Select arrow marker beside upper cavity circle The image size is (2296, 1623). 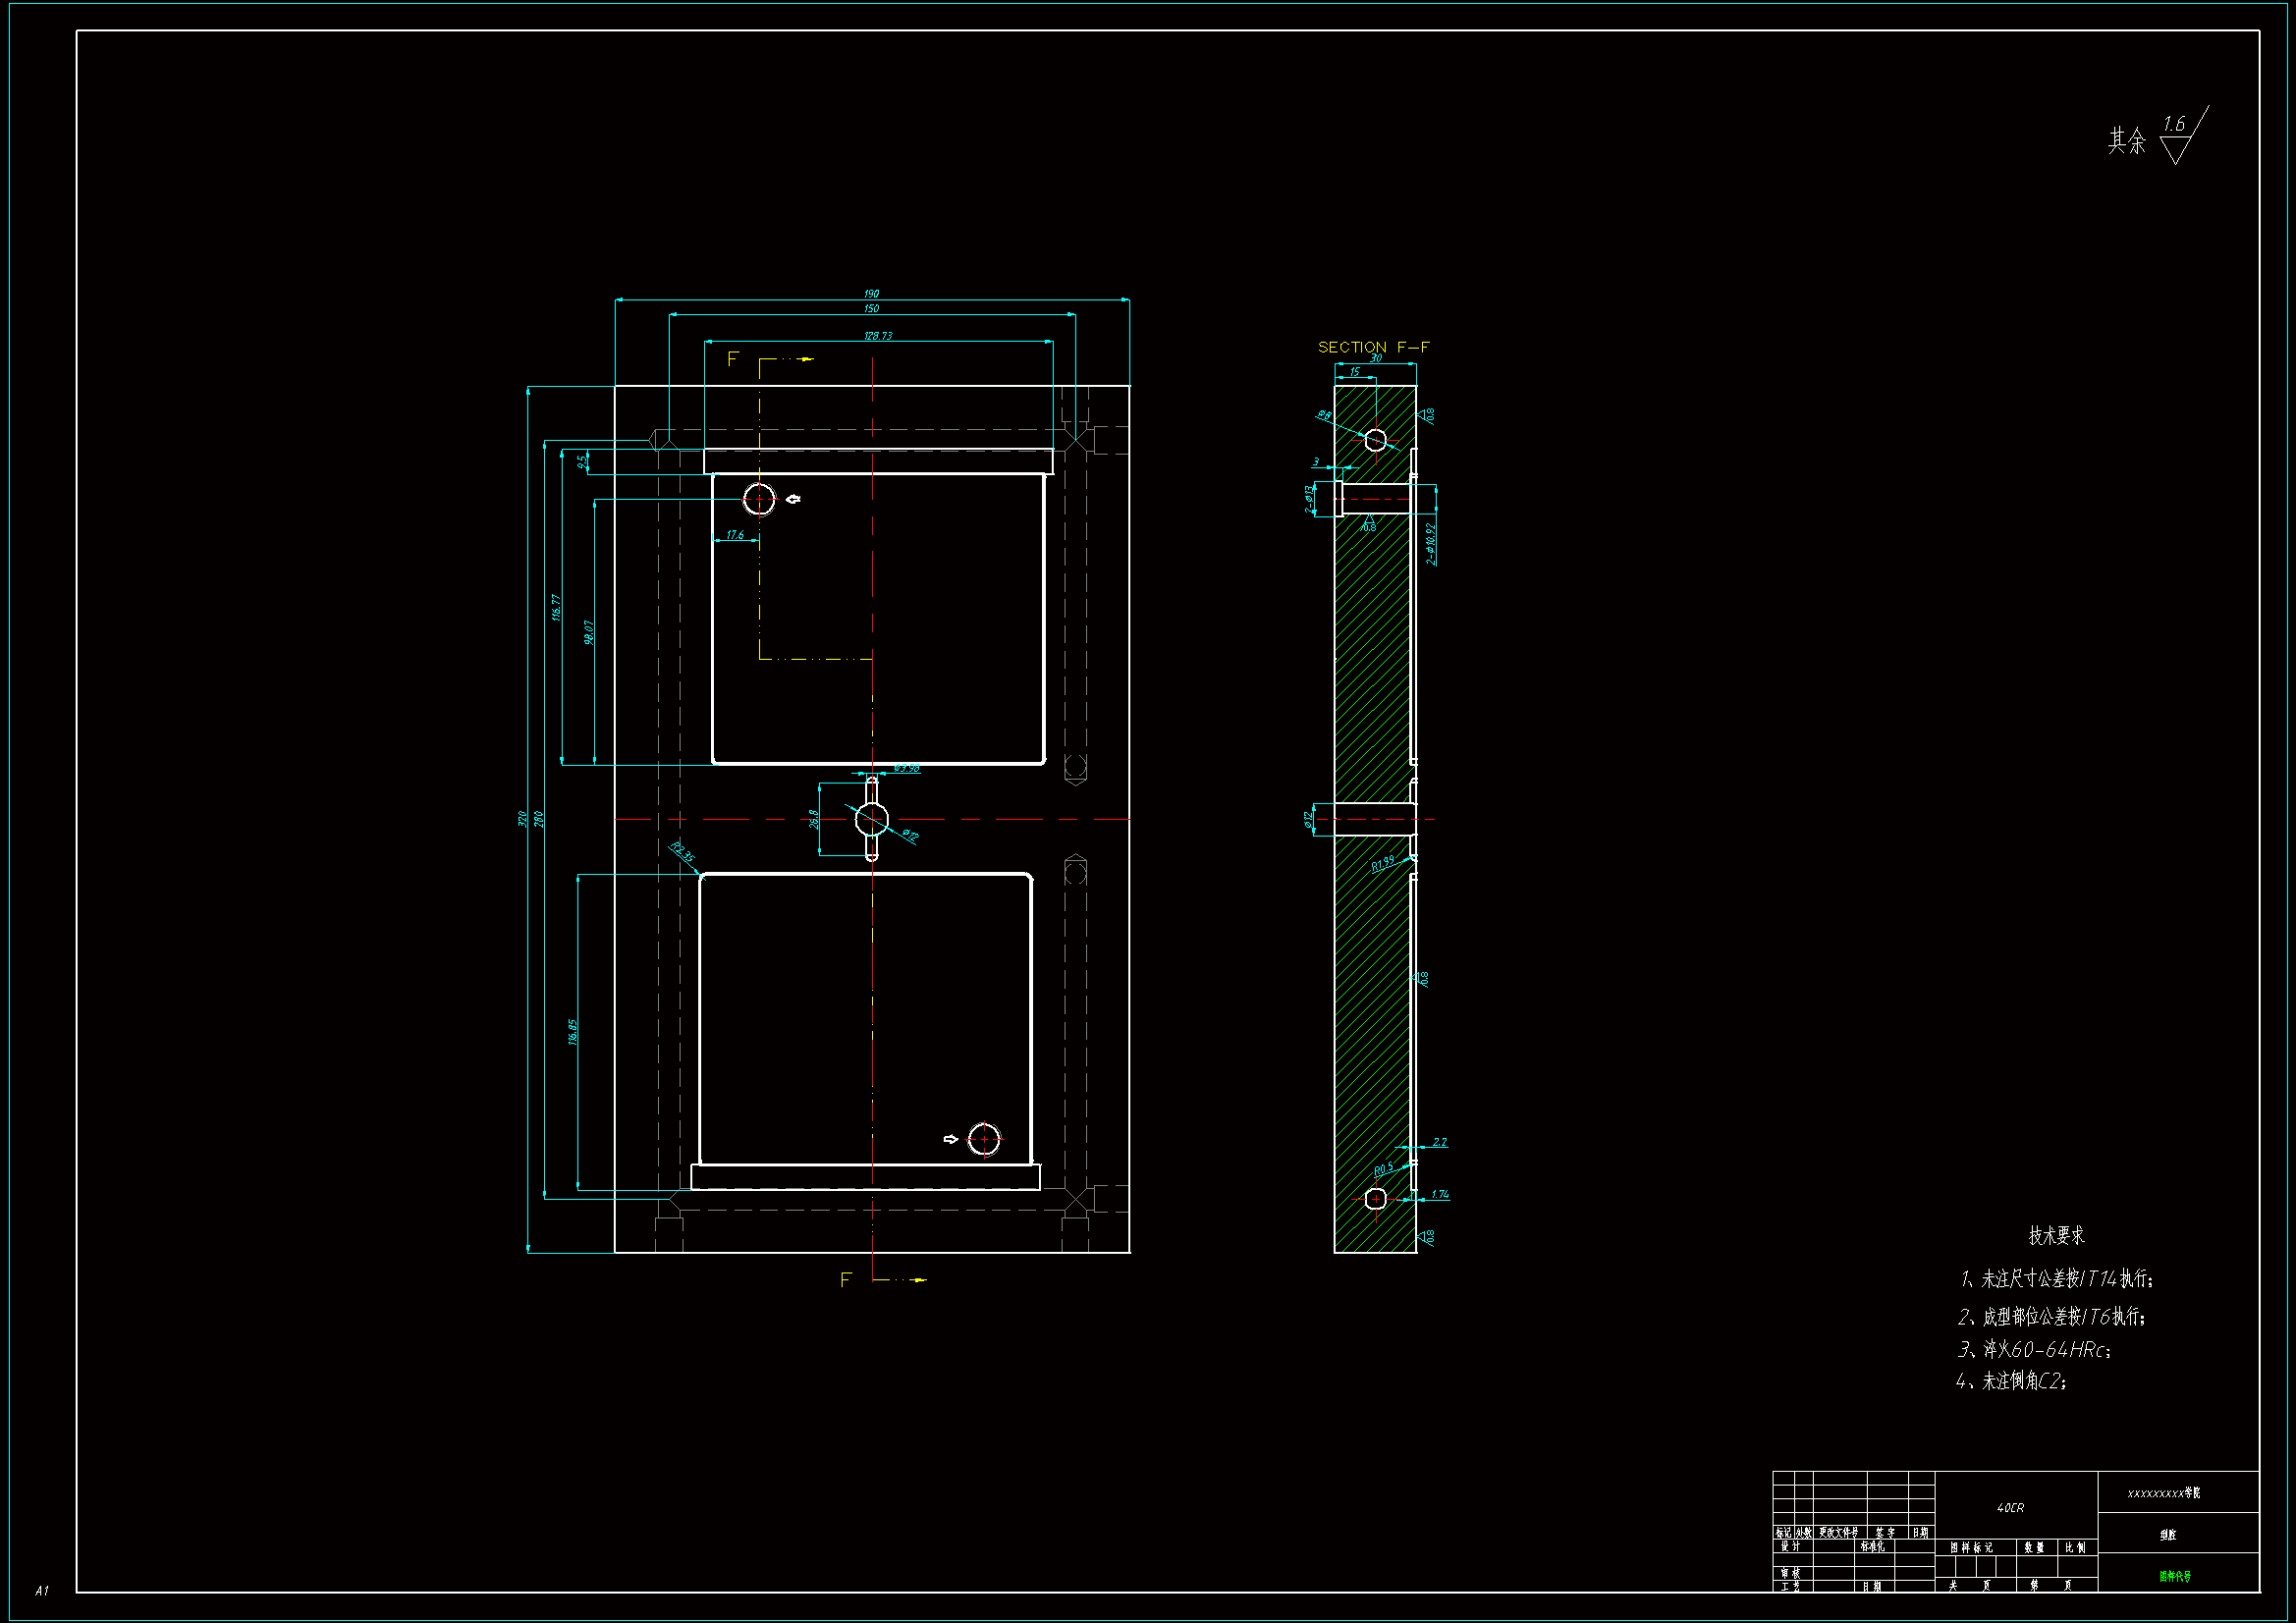(793, 499)
